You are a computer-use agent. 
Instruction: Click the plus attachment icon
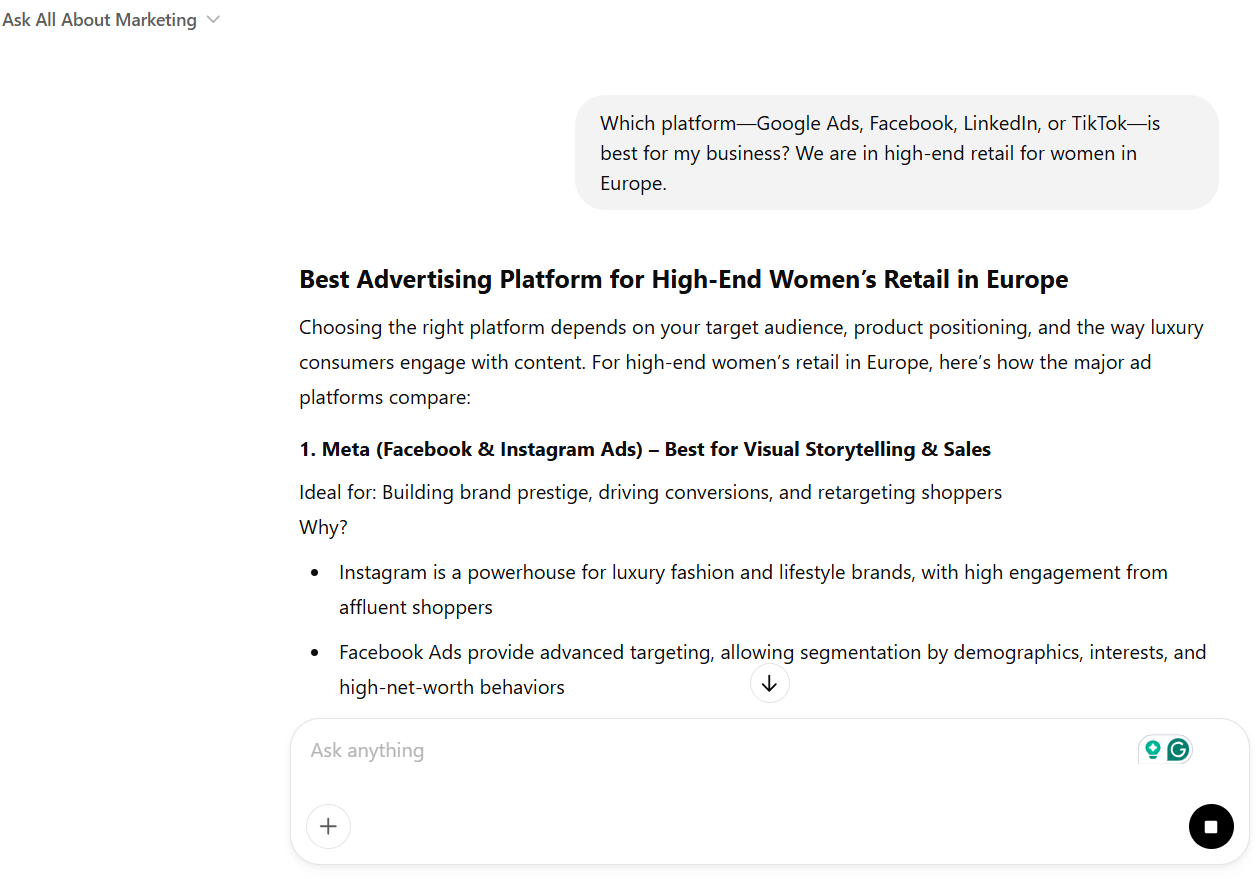(328, 826)
